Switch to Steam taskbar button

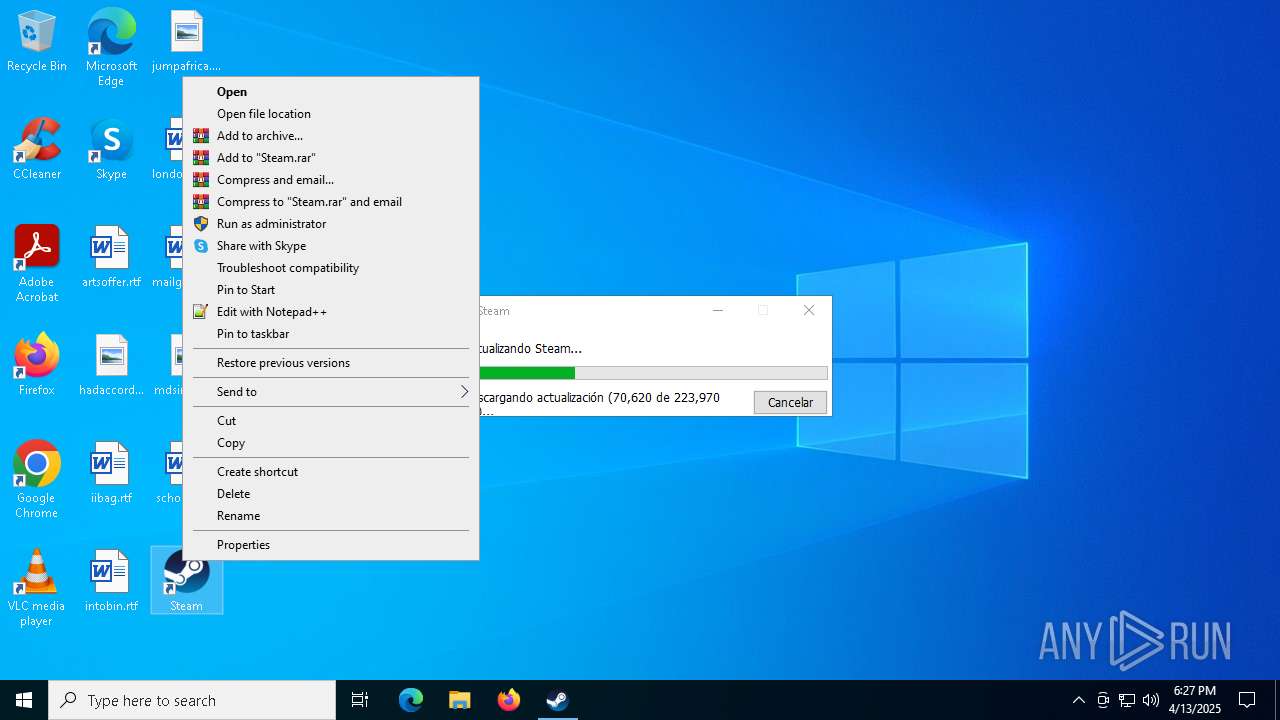pyautogui.click(x=557, y=700)
